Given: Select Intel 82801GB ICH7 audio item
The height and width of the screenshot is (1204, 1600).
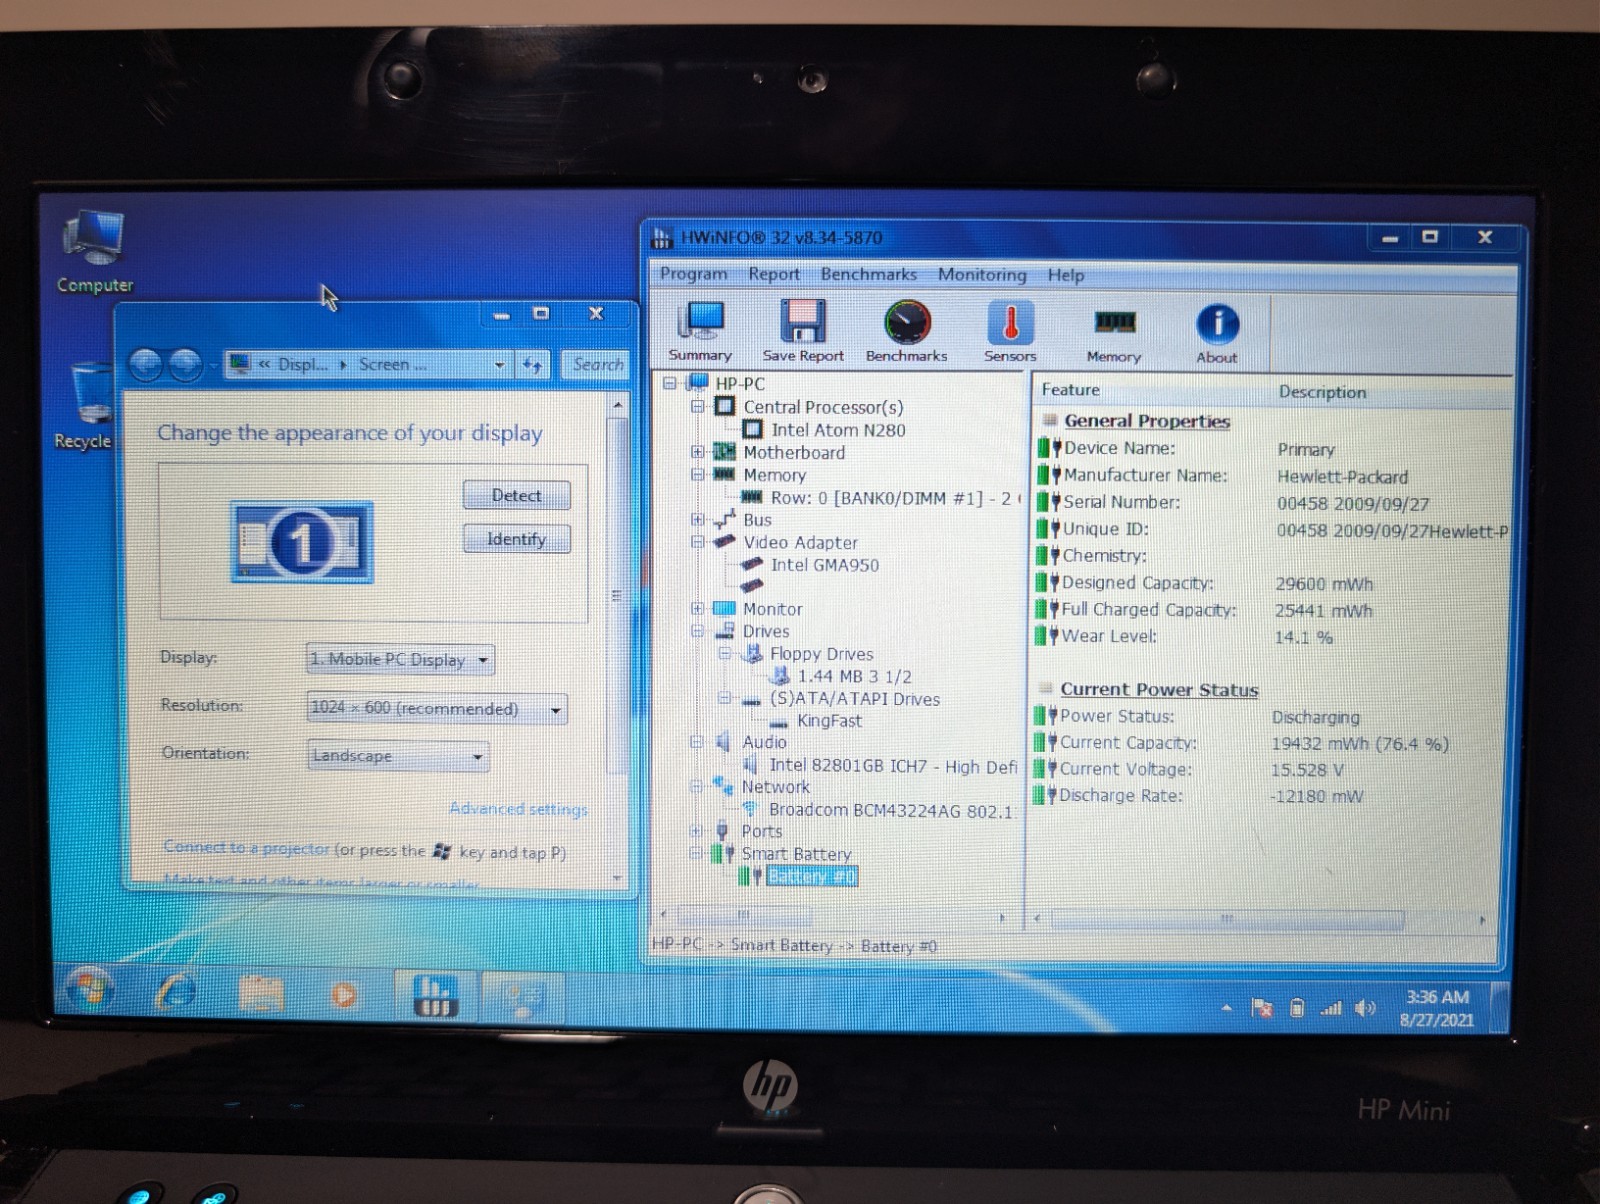Looking at the screenshot, I should coord(893,766).
